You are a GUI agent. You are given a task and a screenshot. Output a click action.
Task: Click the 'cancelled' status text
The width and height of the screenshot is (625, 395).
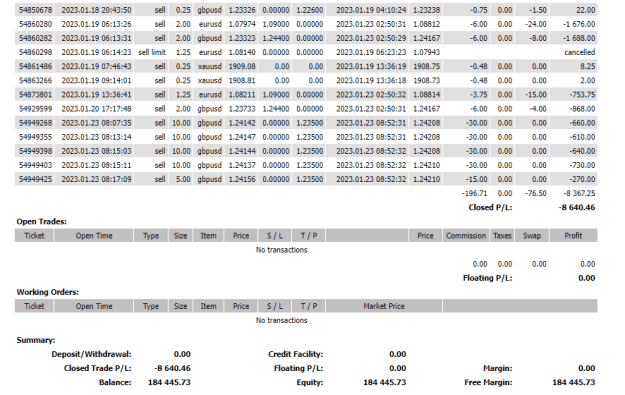(580, 52)
